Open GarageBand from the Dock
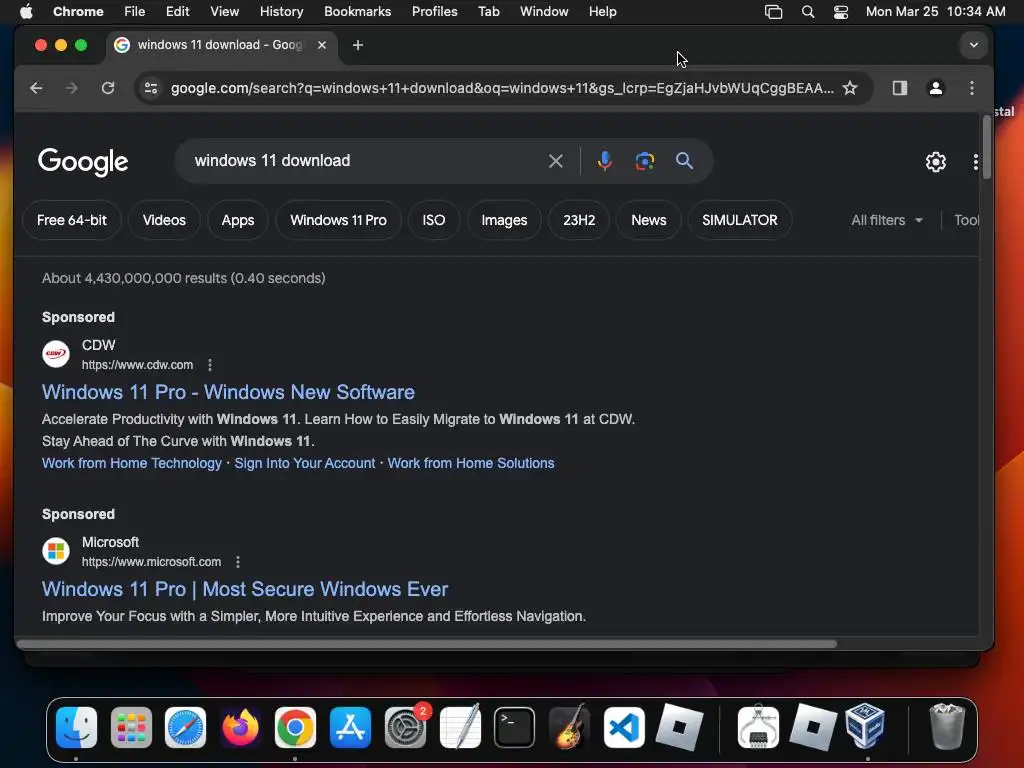The height and width of the screenshot is (768, 1024). click(569, 726)
